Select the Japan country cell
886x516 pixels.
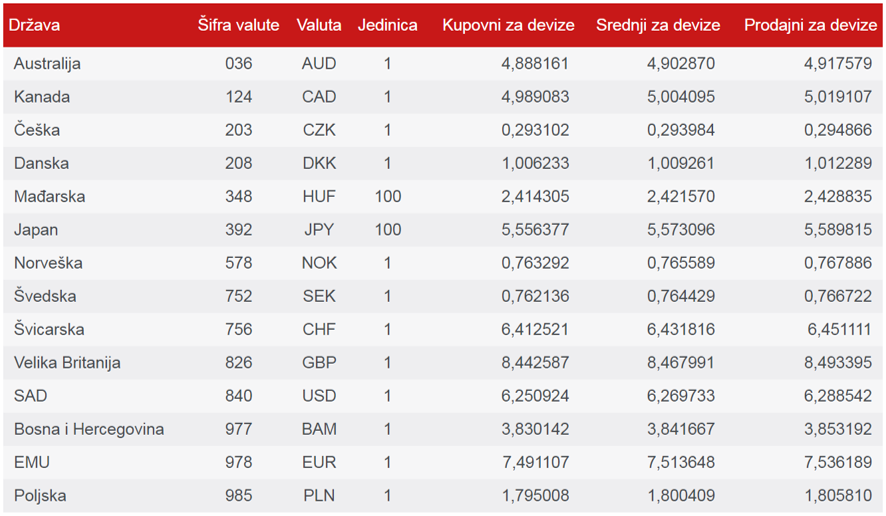point(36,230)
